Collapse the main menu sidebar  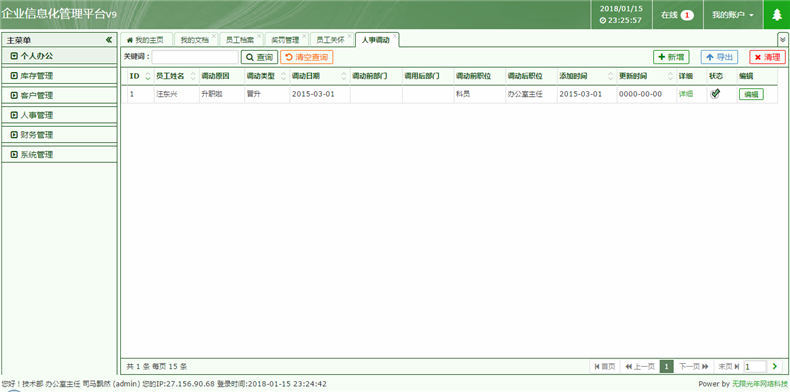(x=109, y=40)
